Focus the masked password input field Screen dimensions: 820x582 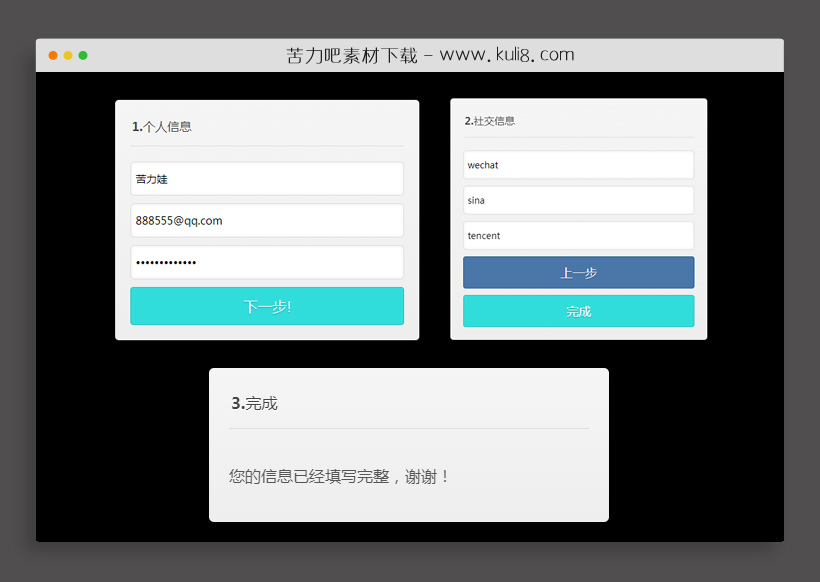point(267,262)
